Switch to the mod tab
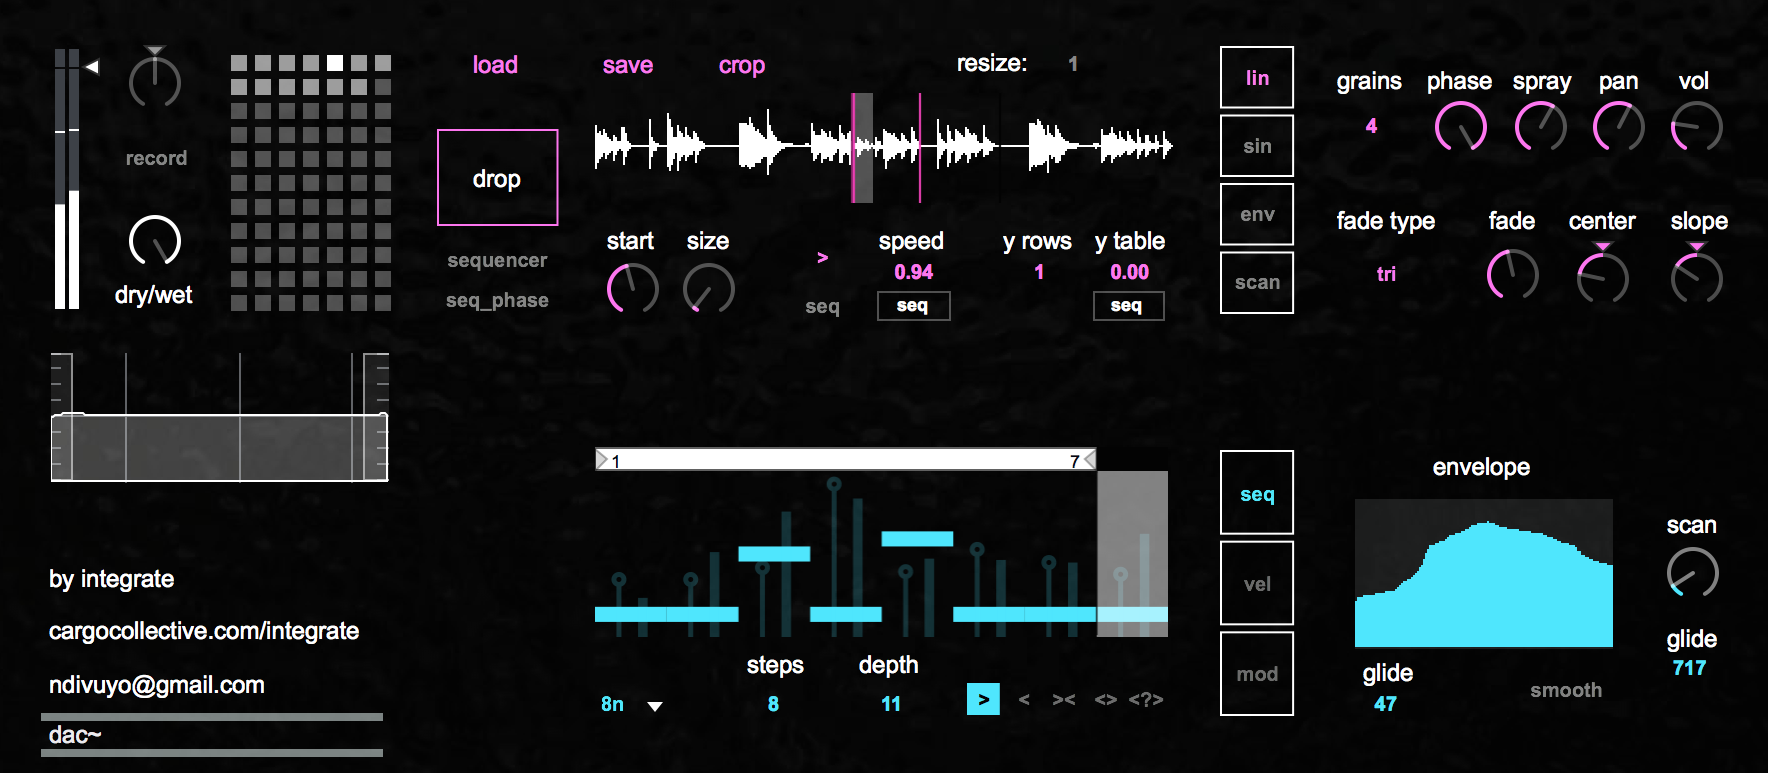1768x773 pixels. click(x=1257, y=674)
